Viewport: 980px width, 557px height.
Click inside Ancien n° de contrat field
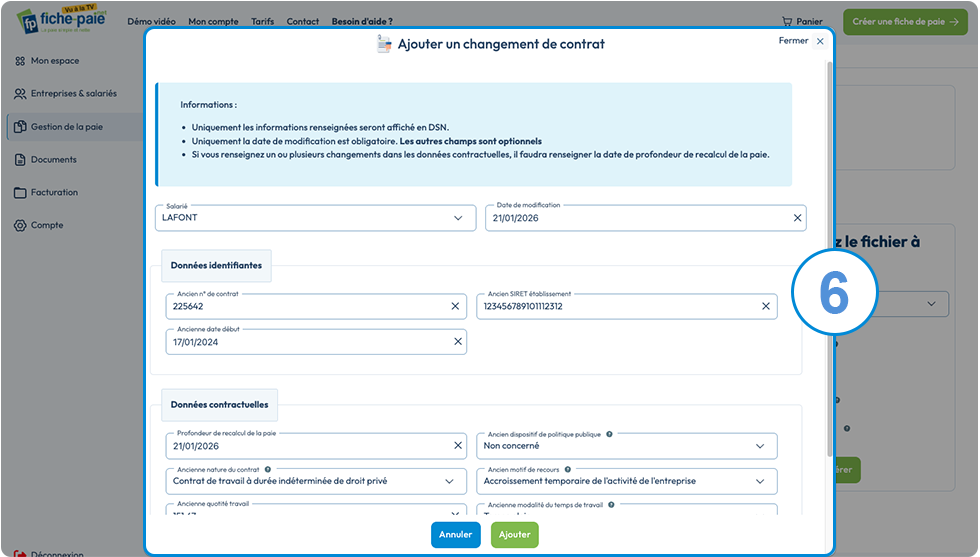pos(316,306)
